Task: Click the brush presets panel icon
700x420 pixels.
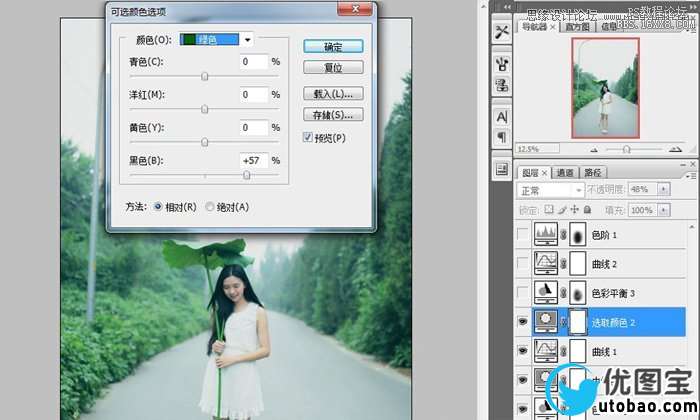Action: (x=501, y=63)
